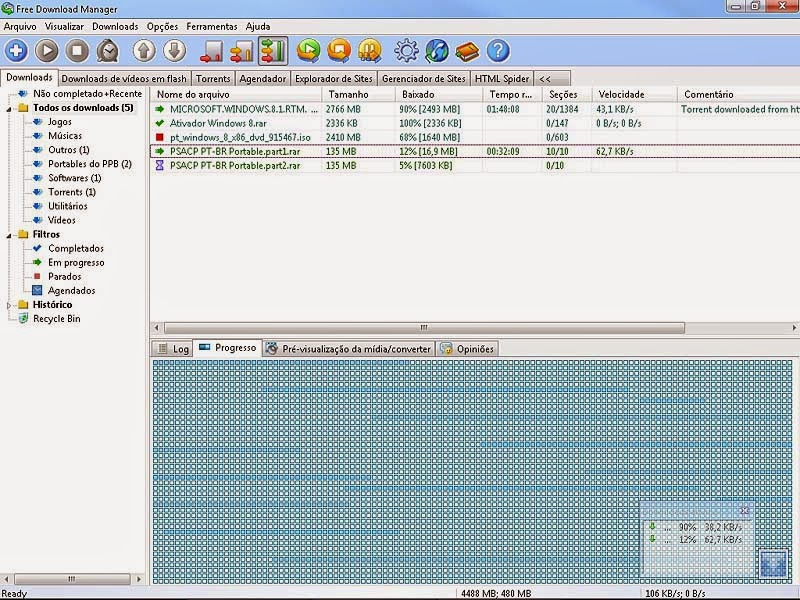Select the Portables do PPB (2) category
The width and height of the screenshot is (800, 600).
click(90, 164)
